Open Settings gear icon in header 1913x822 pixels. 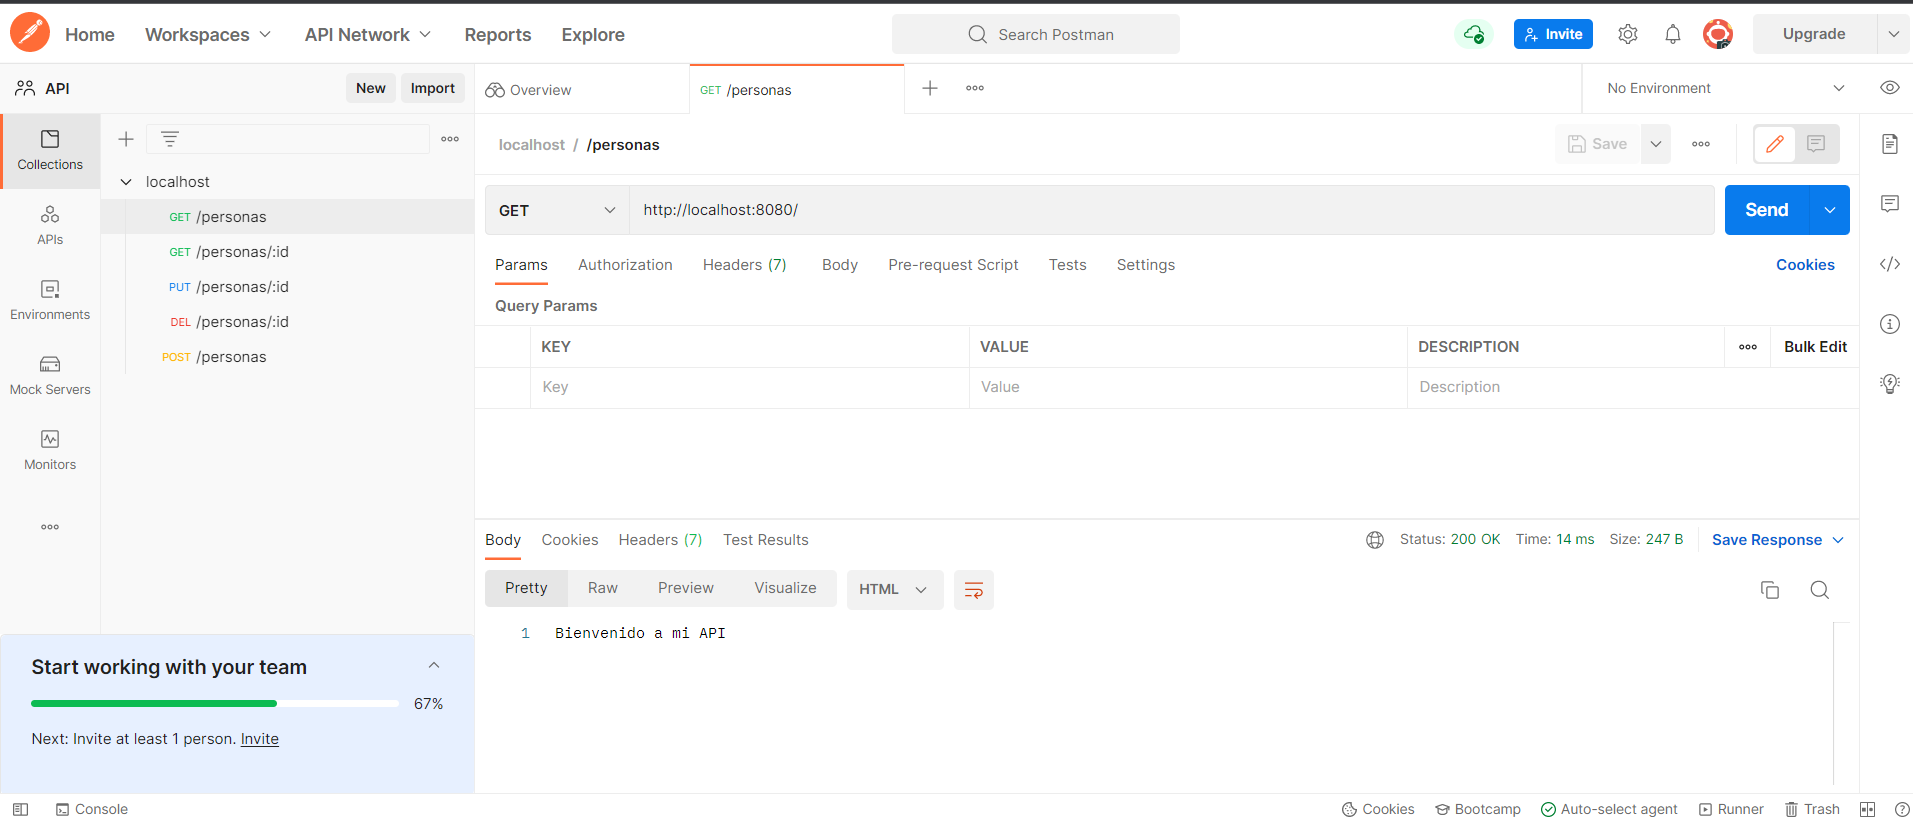1628,34
